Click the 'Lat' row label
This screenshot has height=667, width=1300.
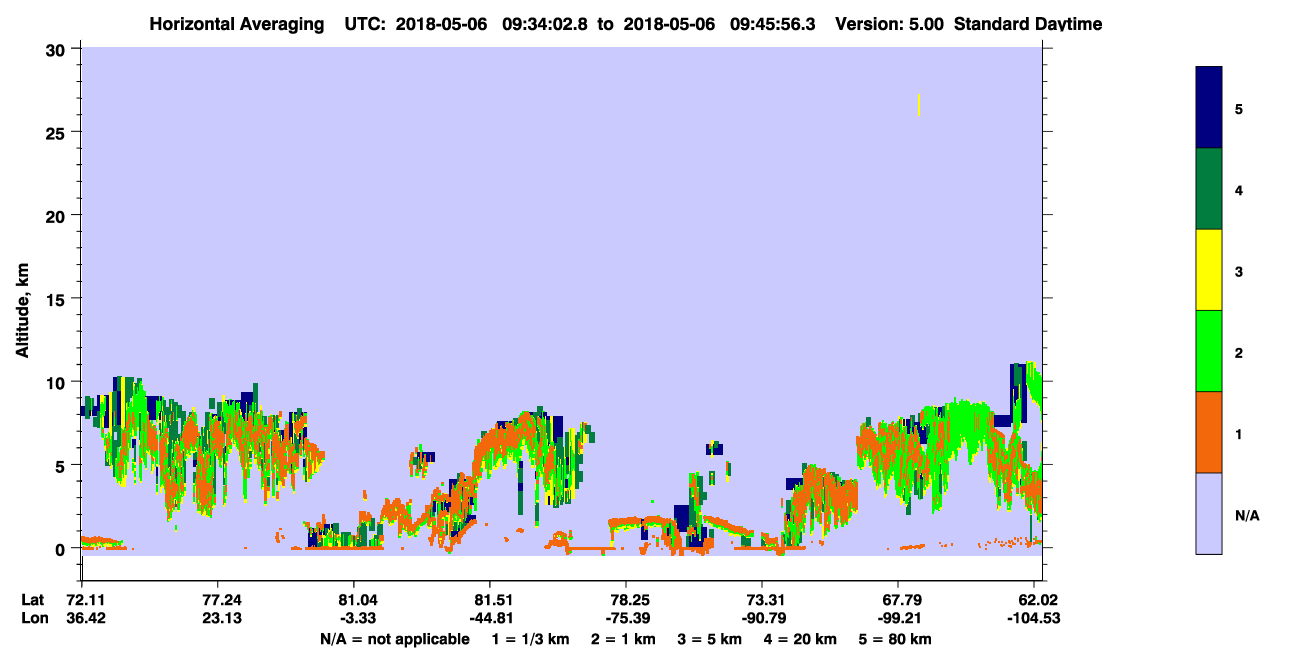33,600
